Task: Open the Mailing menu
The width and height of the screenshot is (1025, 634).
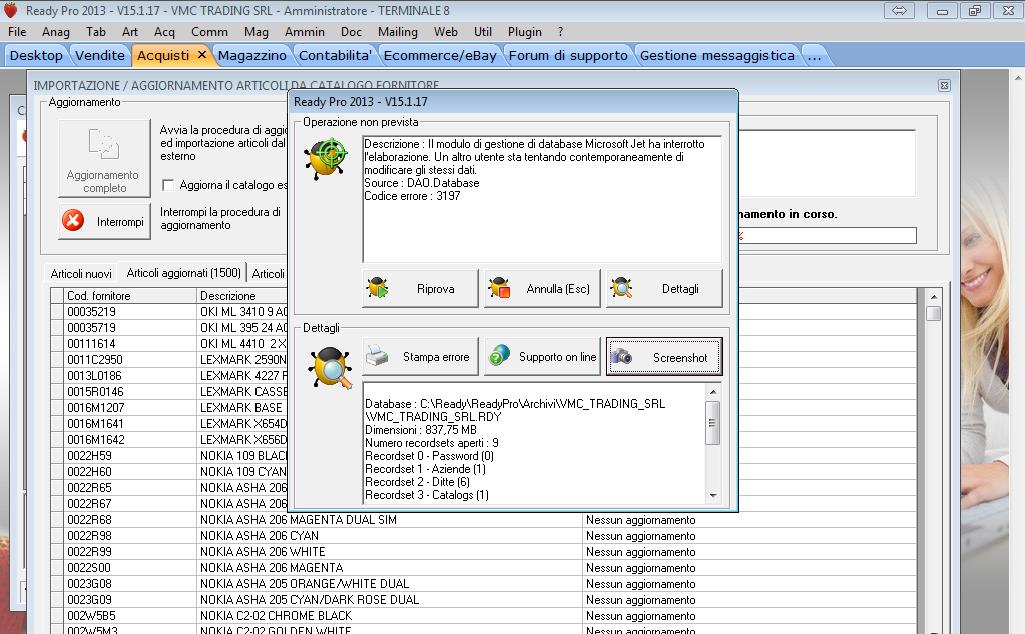Action: [397, 31]
